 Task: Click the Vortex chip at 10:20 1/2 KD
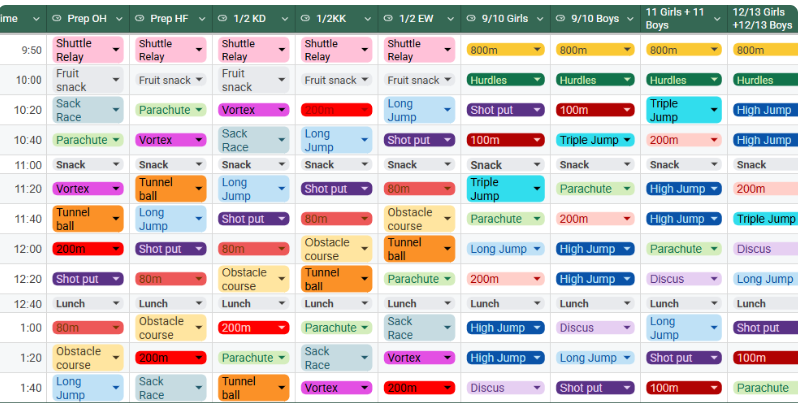click(254, 110)
